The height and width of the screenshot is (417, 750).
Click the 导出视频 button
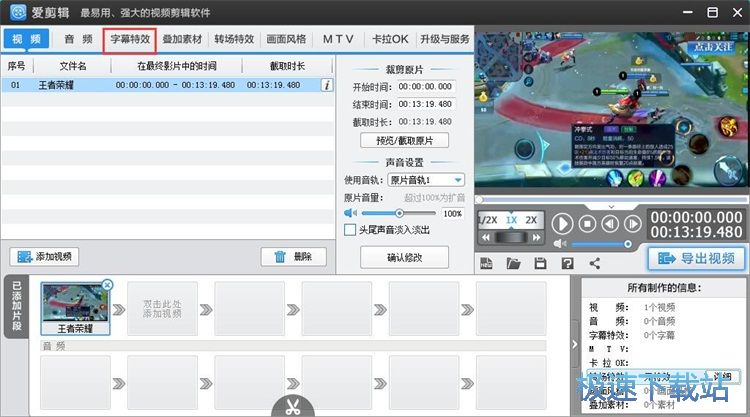coord(696,259)
